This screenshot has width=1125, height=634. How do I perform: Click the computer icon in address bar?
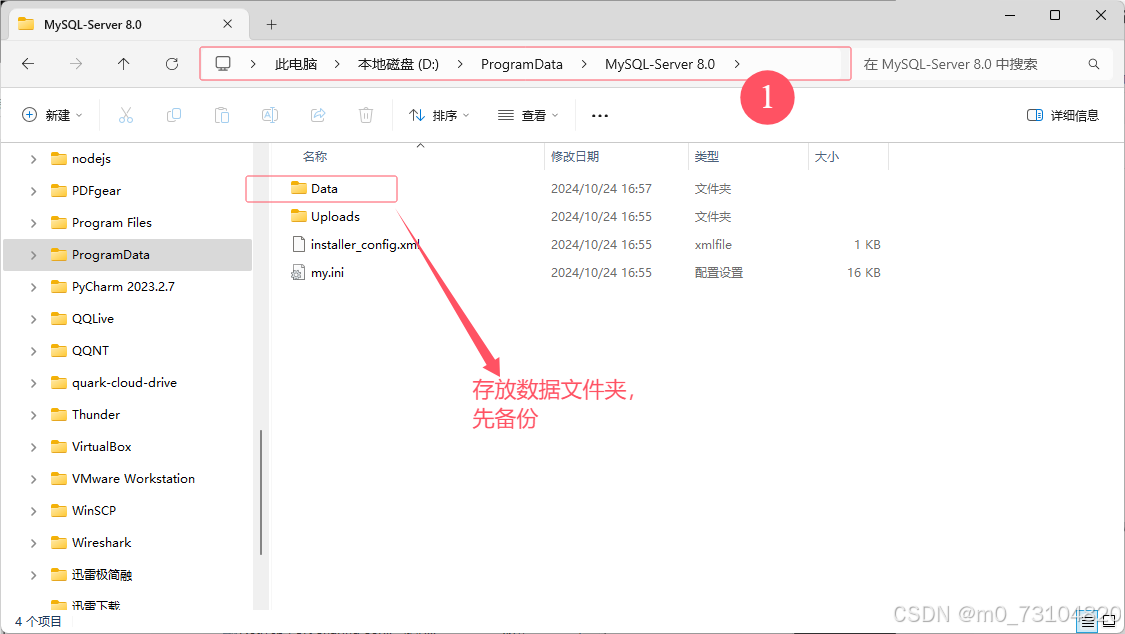click(x=223, y=64)
